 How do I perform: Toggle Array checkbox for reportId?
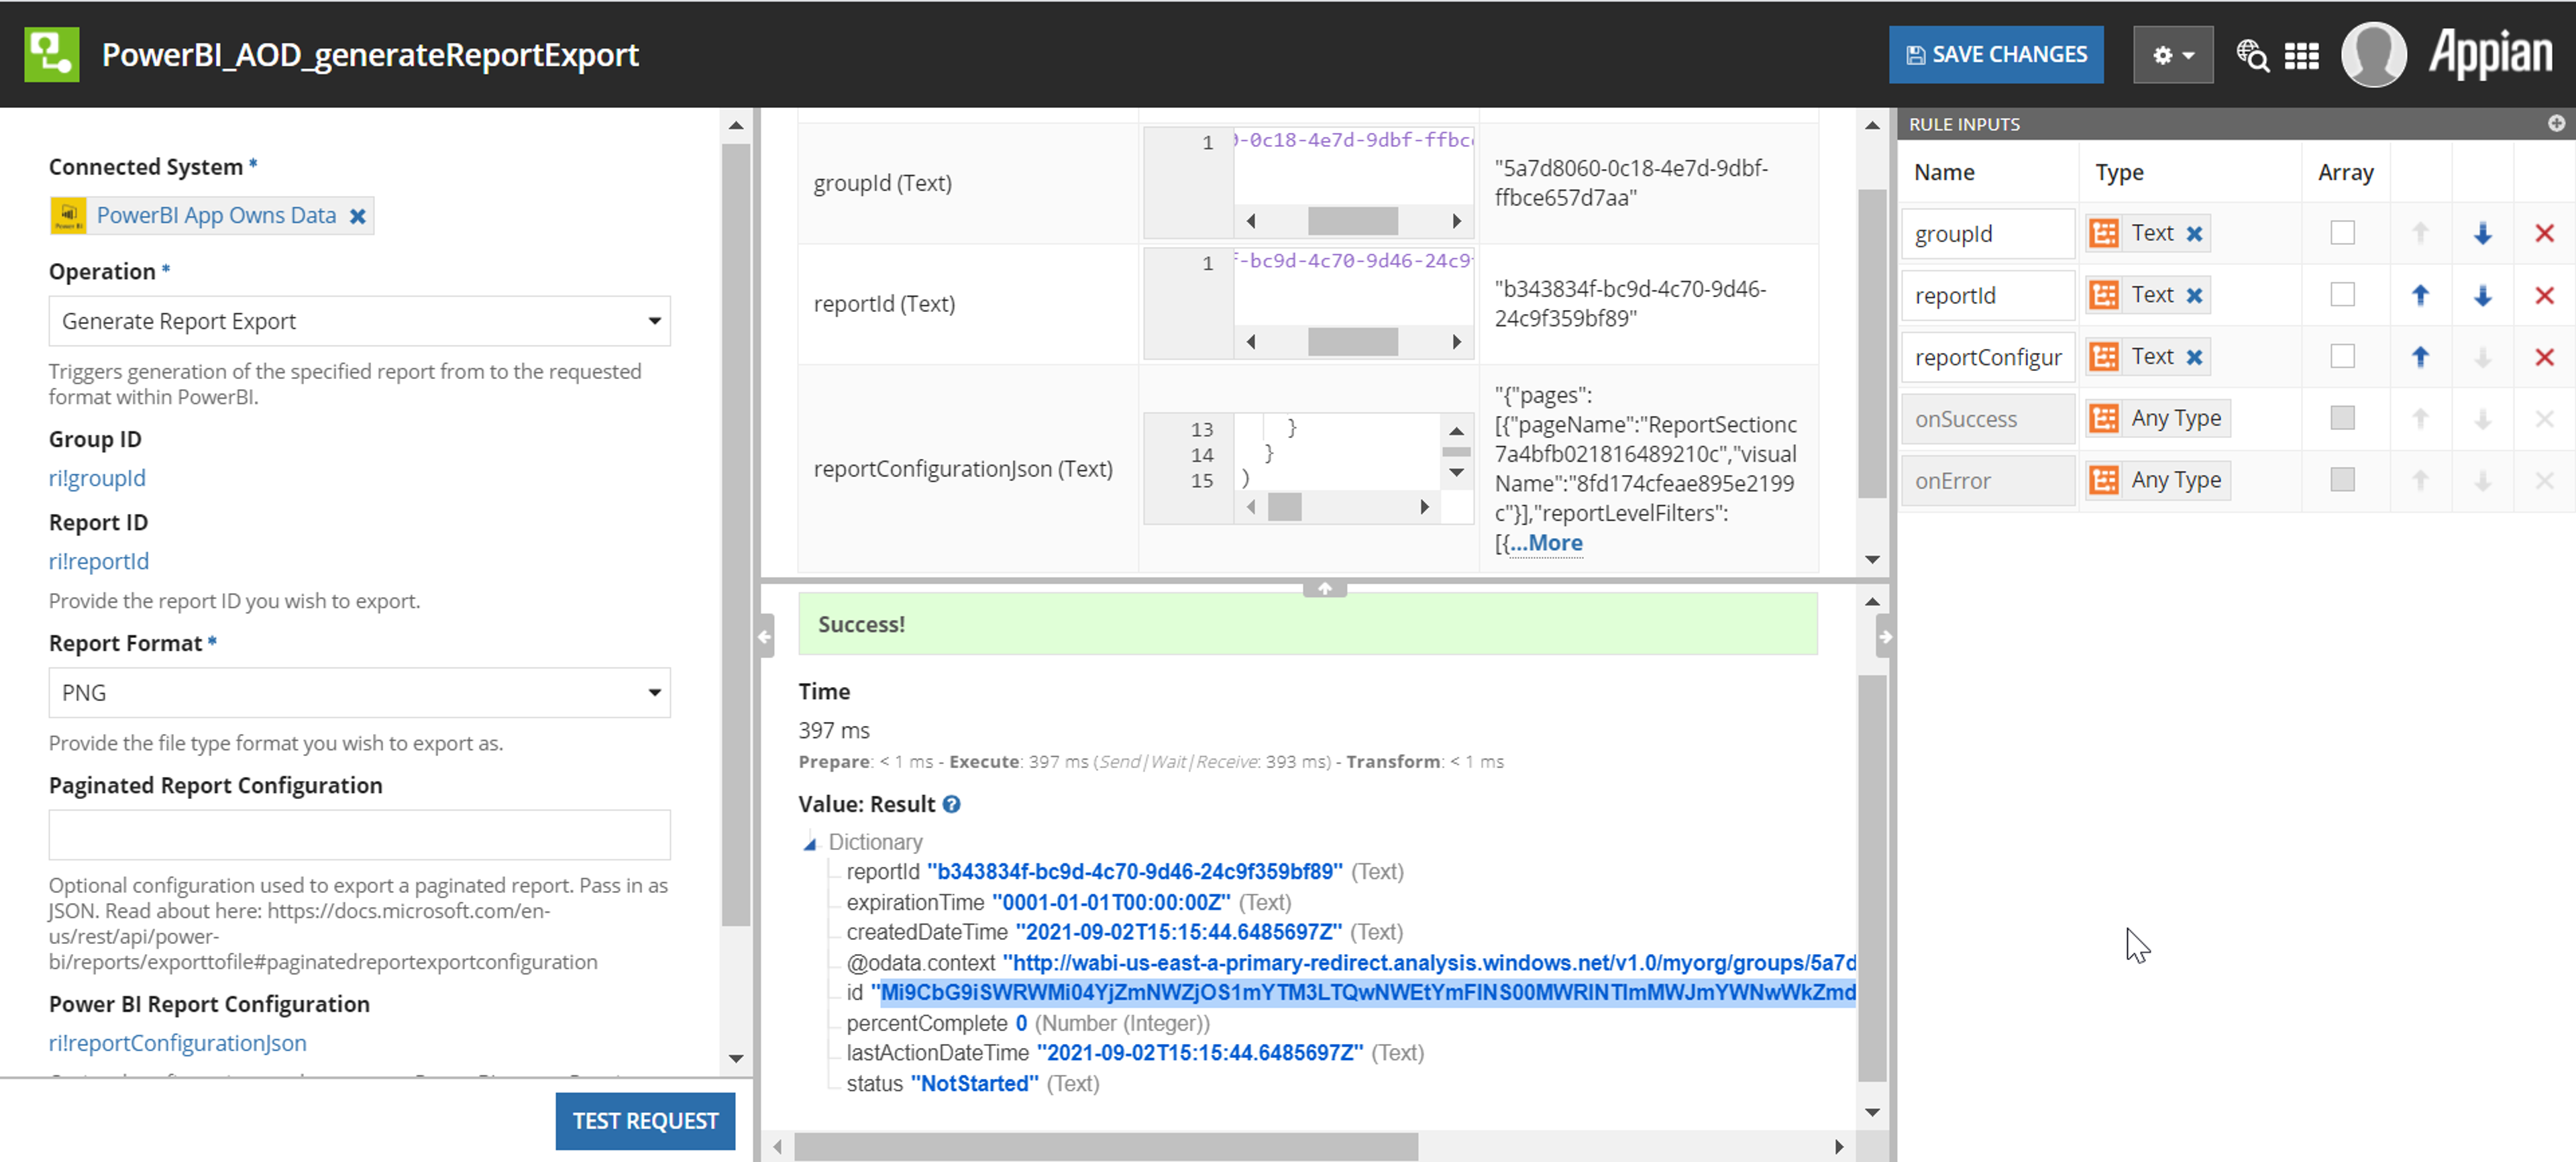[x=2342, y=295]
